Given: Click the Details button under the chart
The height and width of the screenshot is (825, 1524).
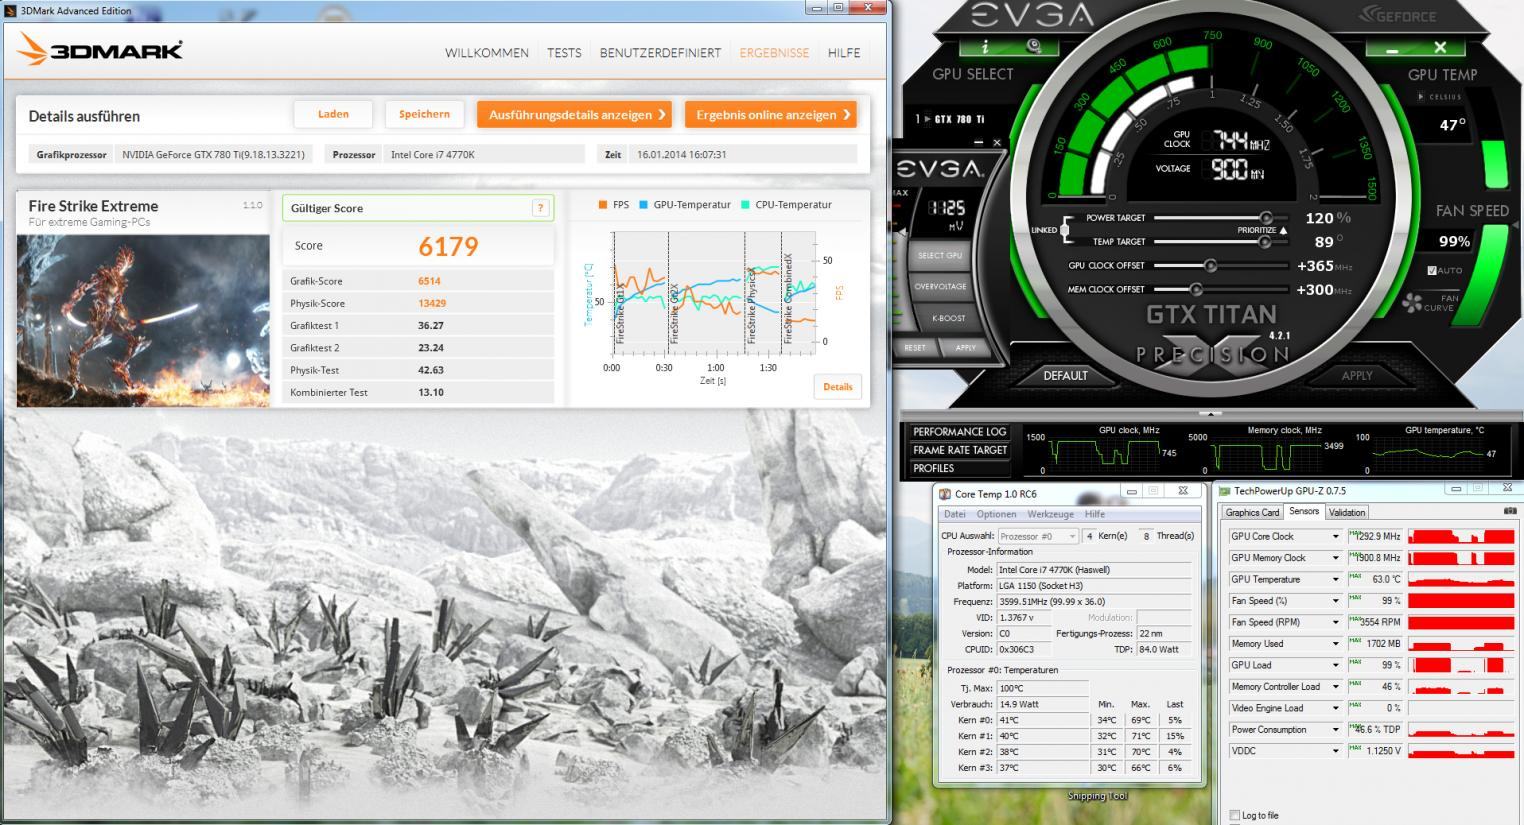Looking at the screenshot, I should [838, 387].
